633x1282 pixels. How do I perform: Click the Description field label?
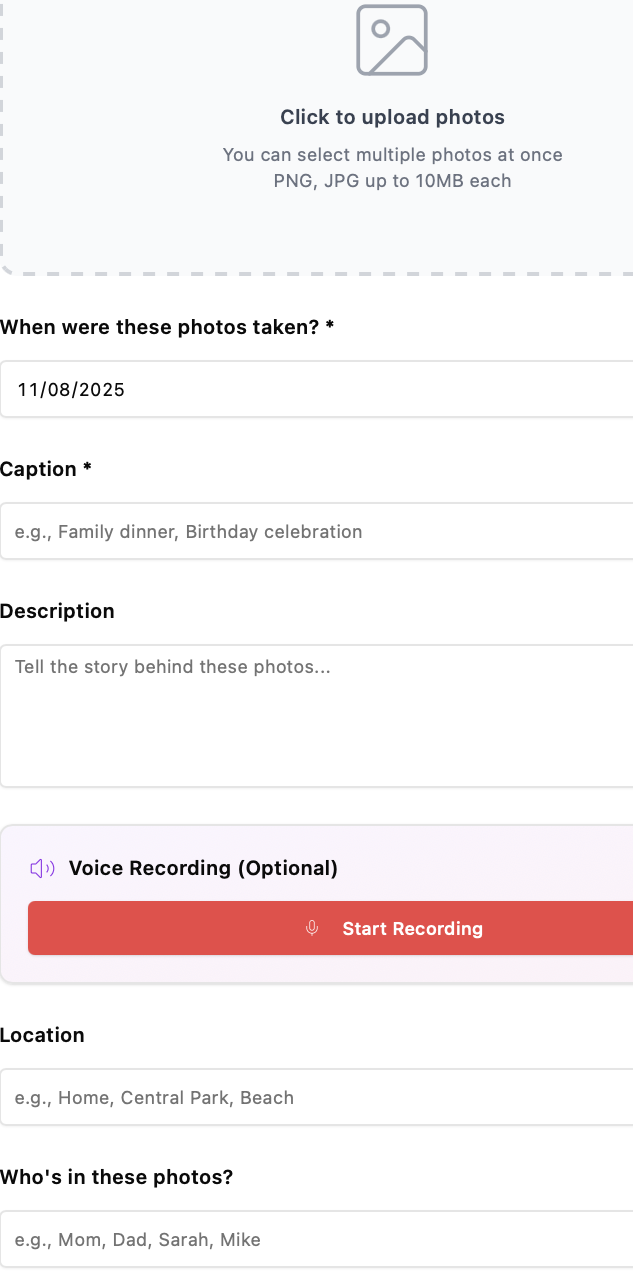coord(57,611)
